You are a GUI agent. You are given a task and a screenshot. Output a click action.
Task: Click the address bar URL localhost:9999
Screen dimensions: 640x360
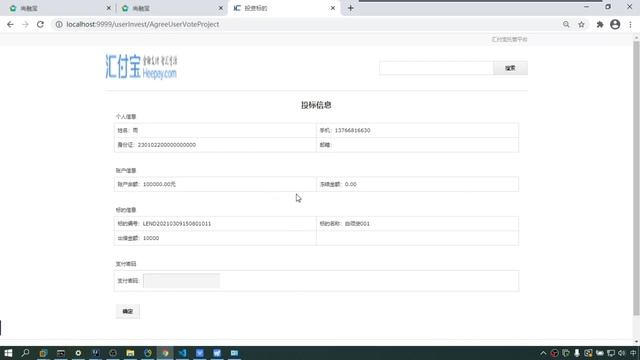click(x=143, y=24)
